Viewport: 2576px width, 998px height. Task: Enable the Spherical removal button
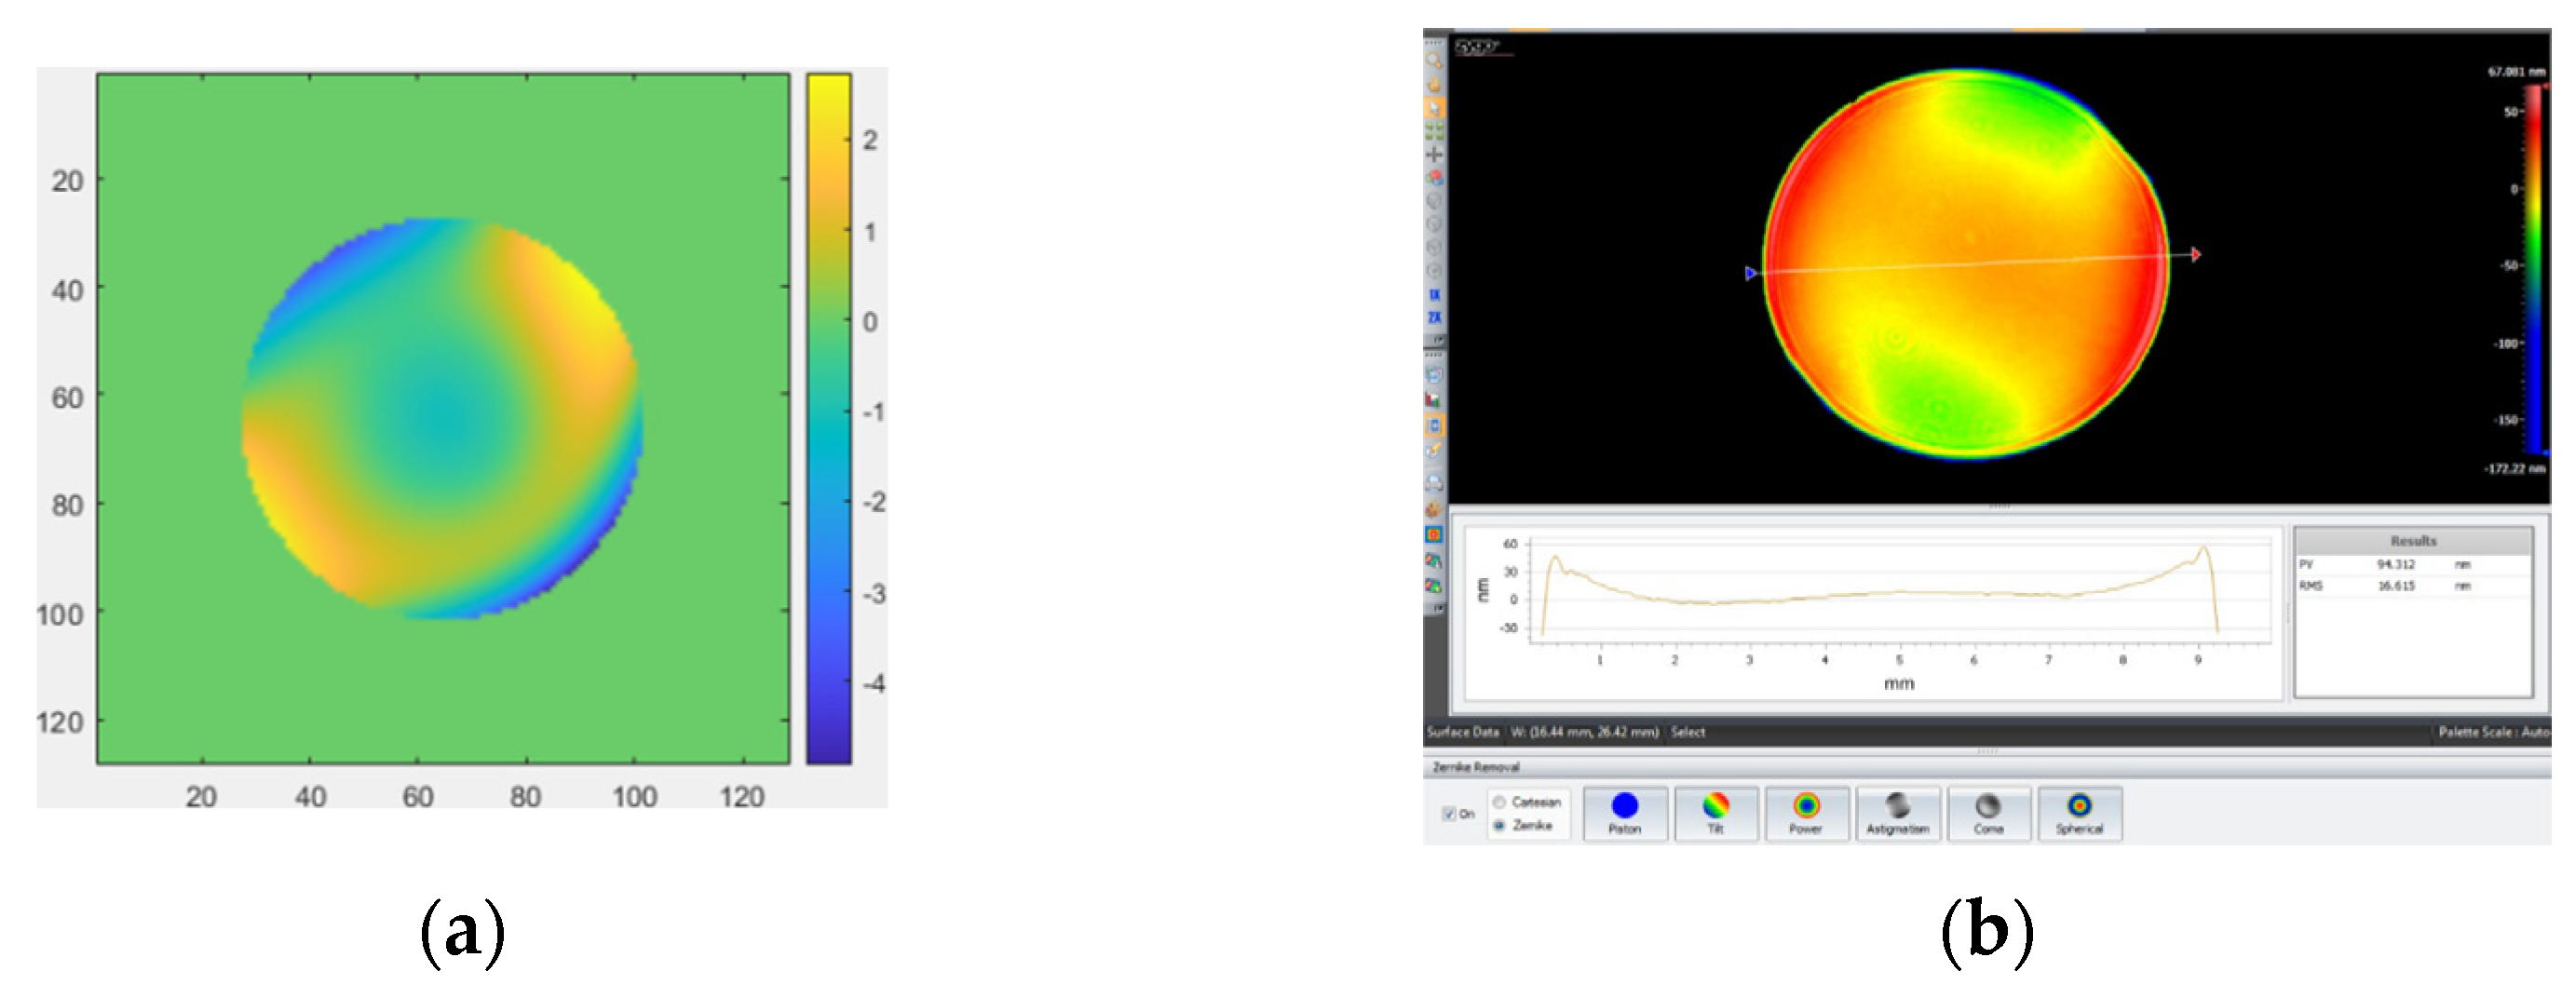click(x=2079, y=813)
